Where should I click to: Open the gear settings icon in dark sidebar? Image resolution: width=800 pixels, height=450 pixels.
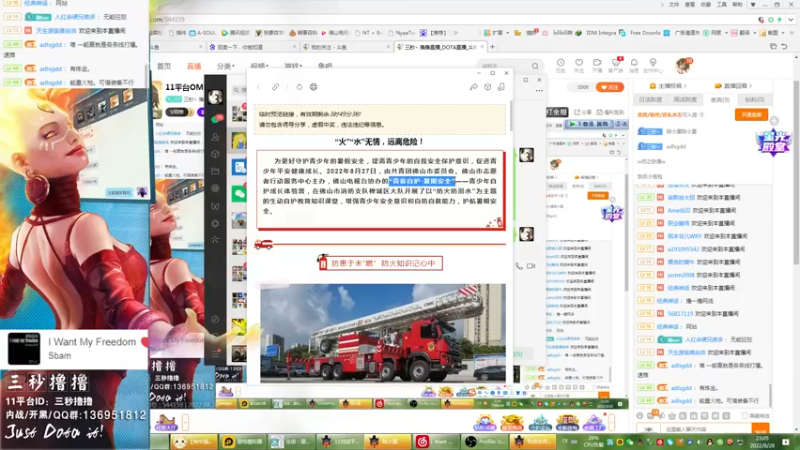pos(215,223)
